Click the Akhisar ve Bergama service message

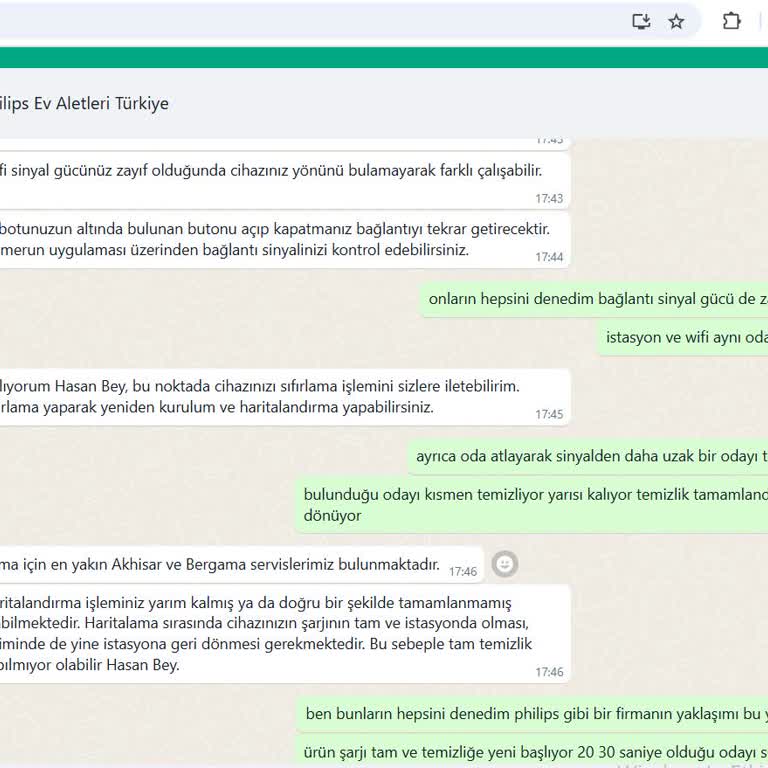pos(220,565)
